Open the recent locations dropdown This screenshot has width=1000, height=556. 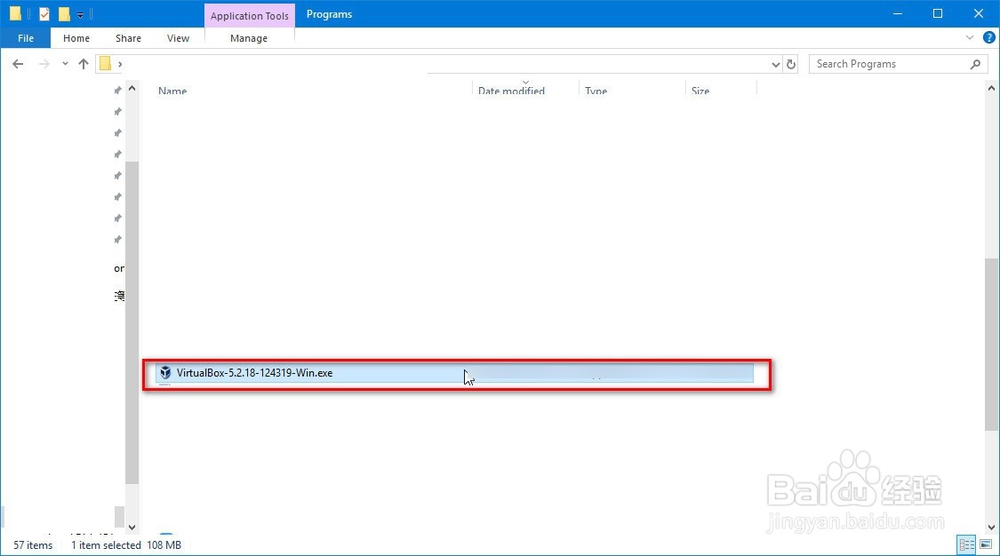[x=65, y=64]
